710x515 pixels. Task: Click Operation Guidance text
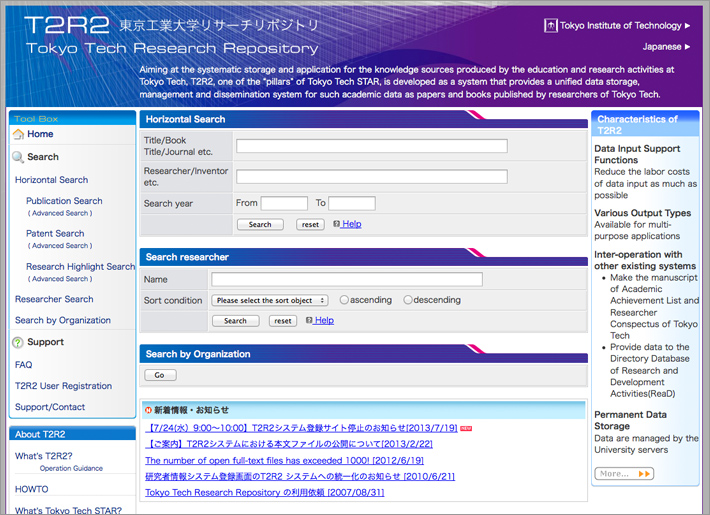71,468
